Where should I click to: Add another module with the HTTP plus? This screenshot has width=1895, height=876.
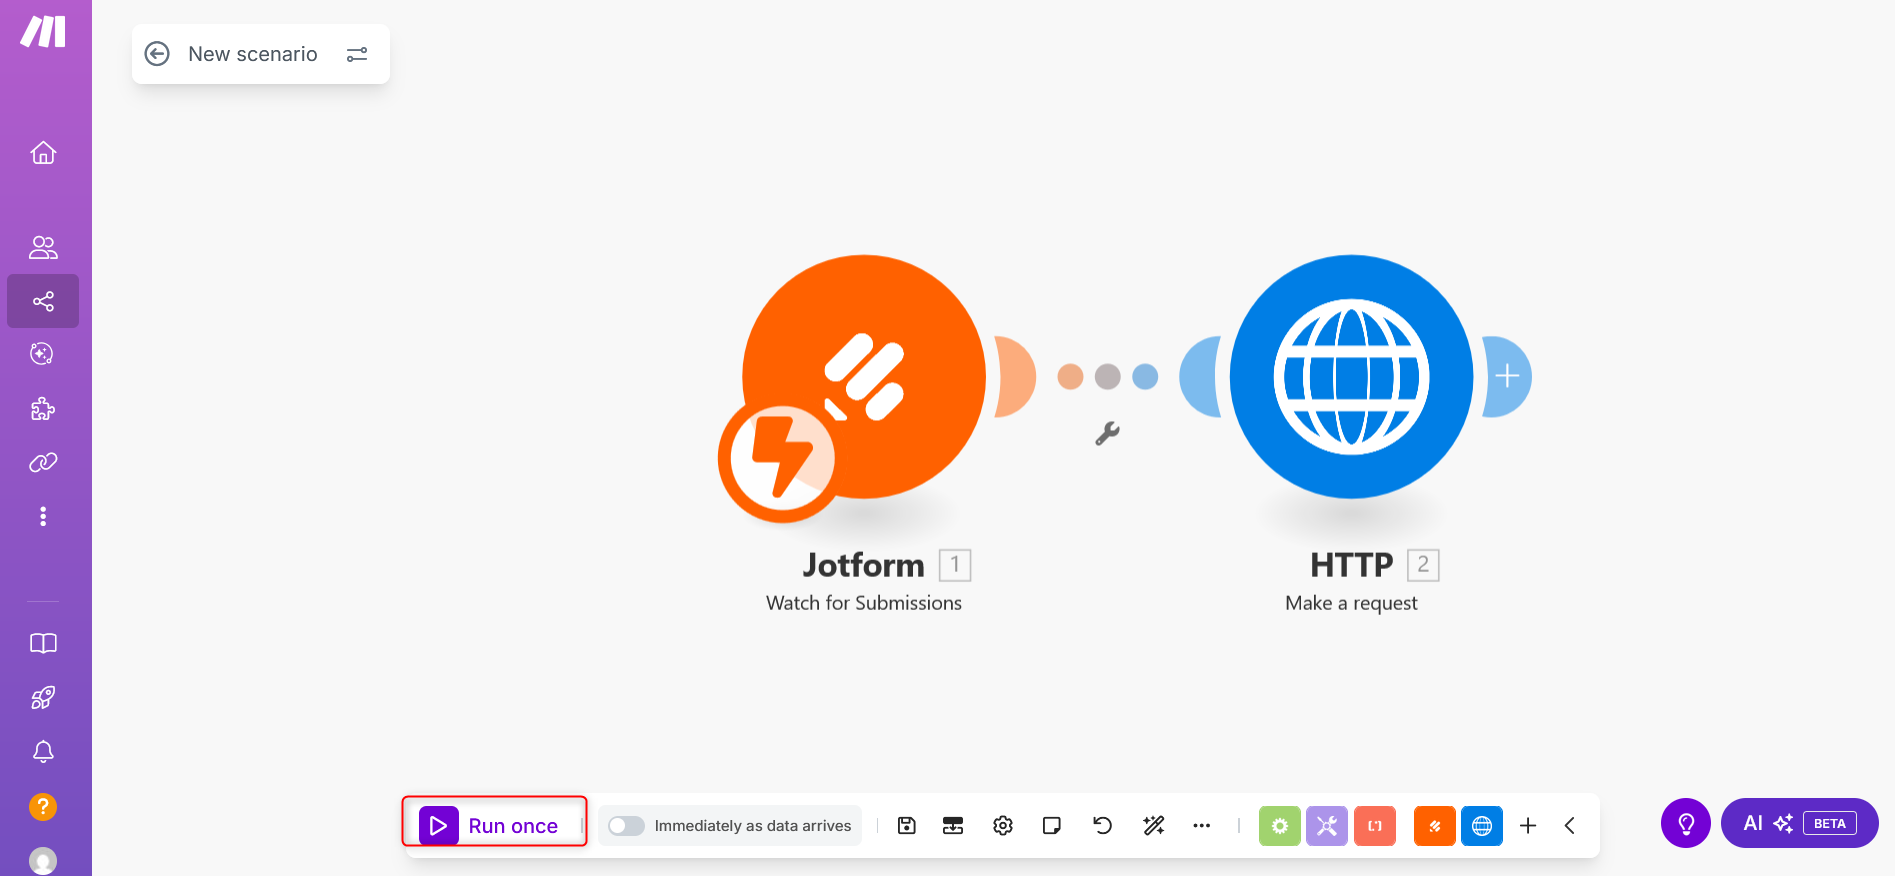pyautogui.click(x=1508, y=377)
